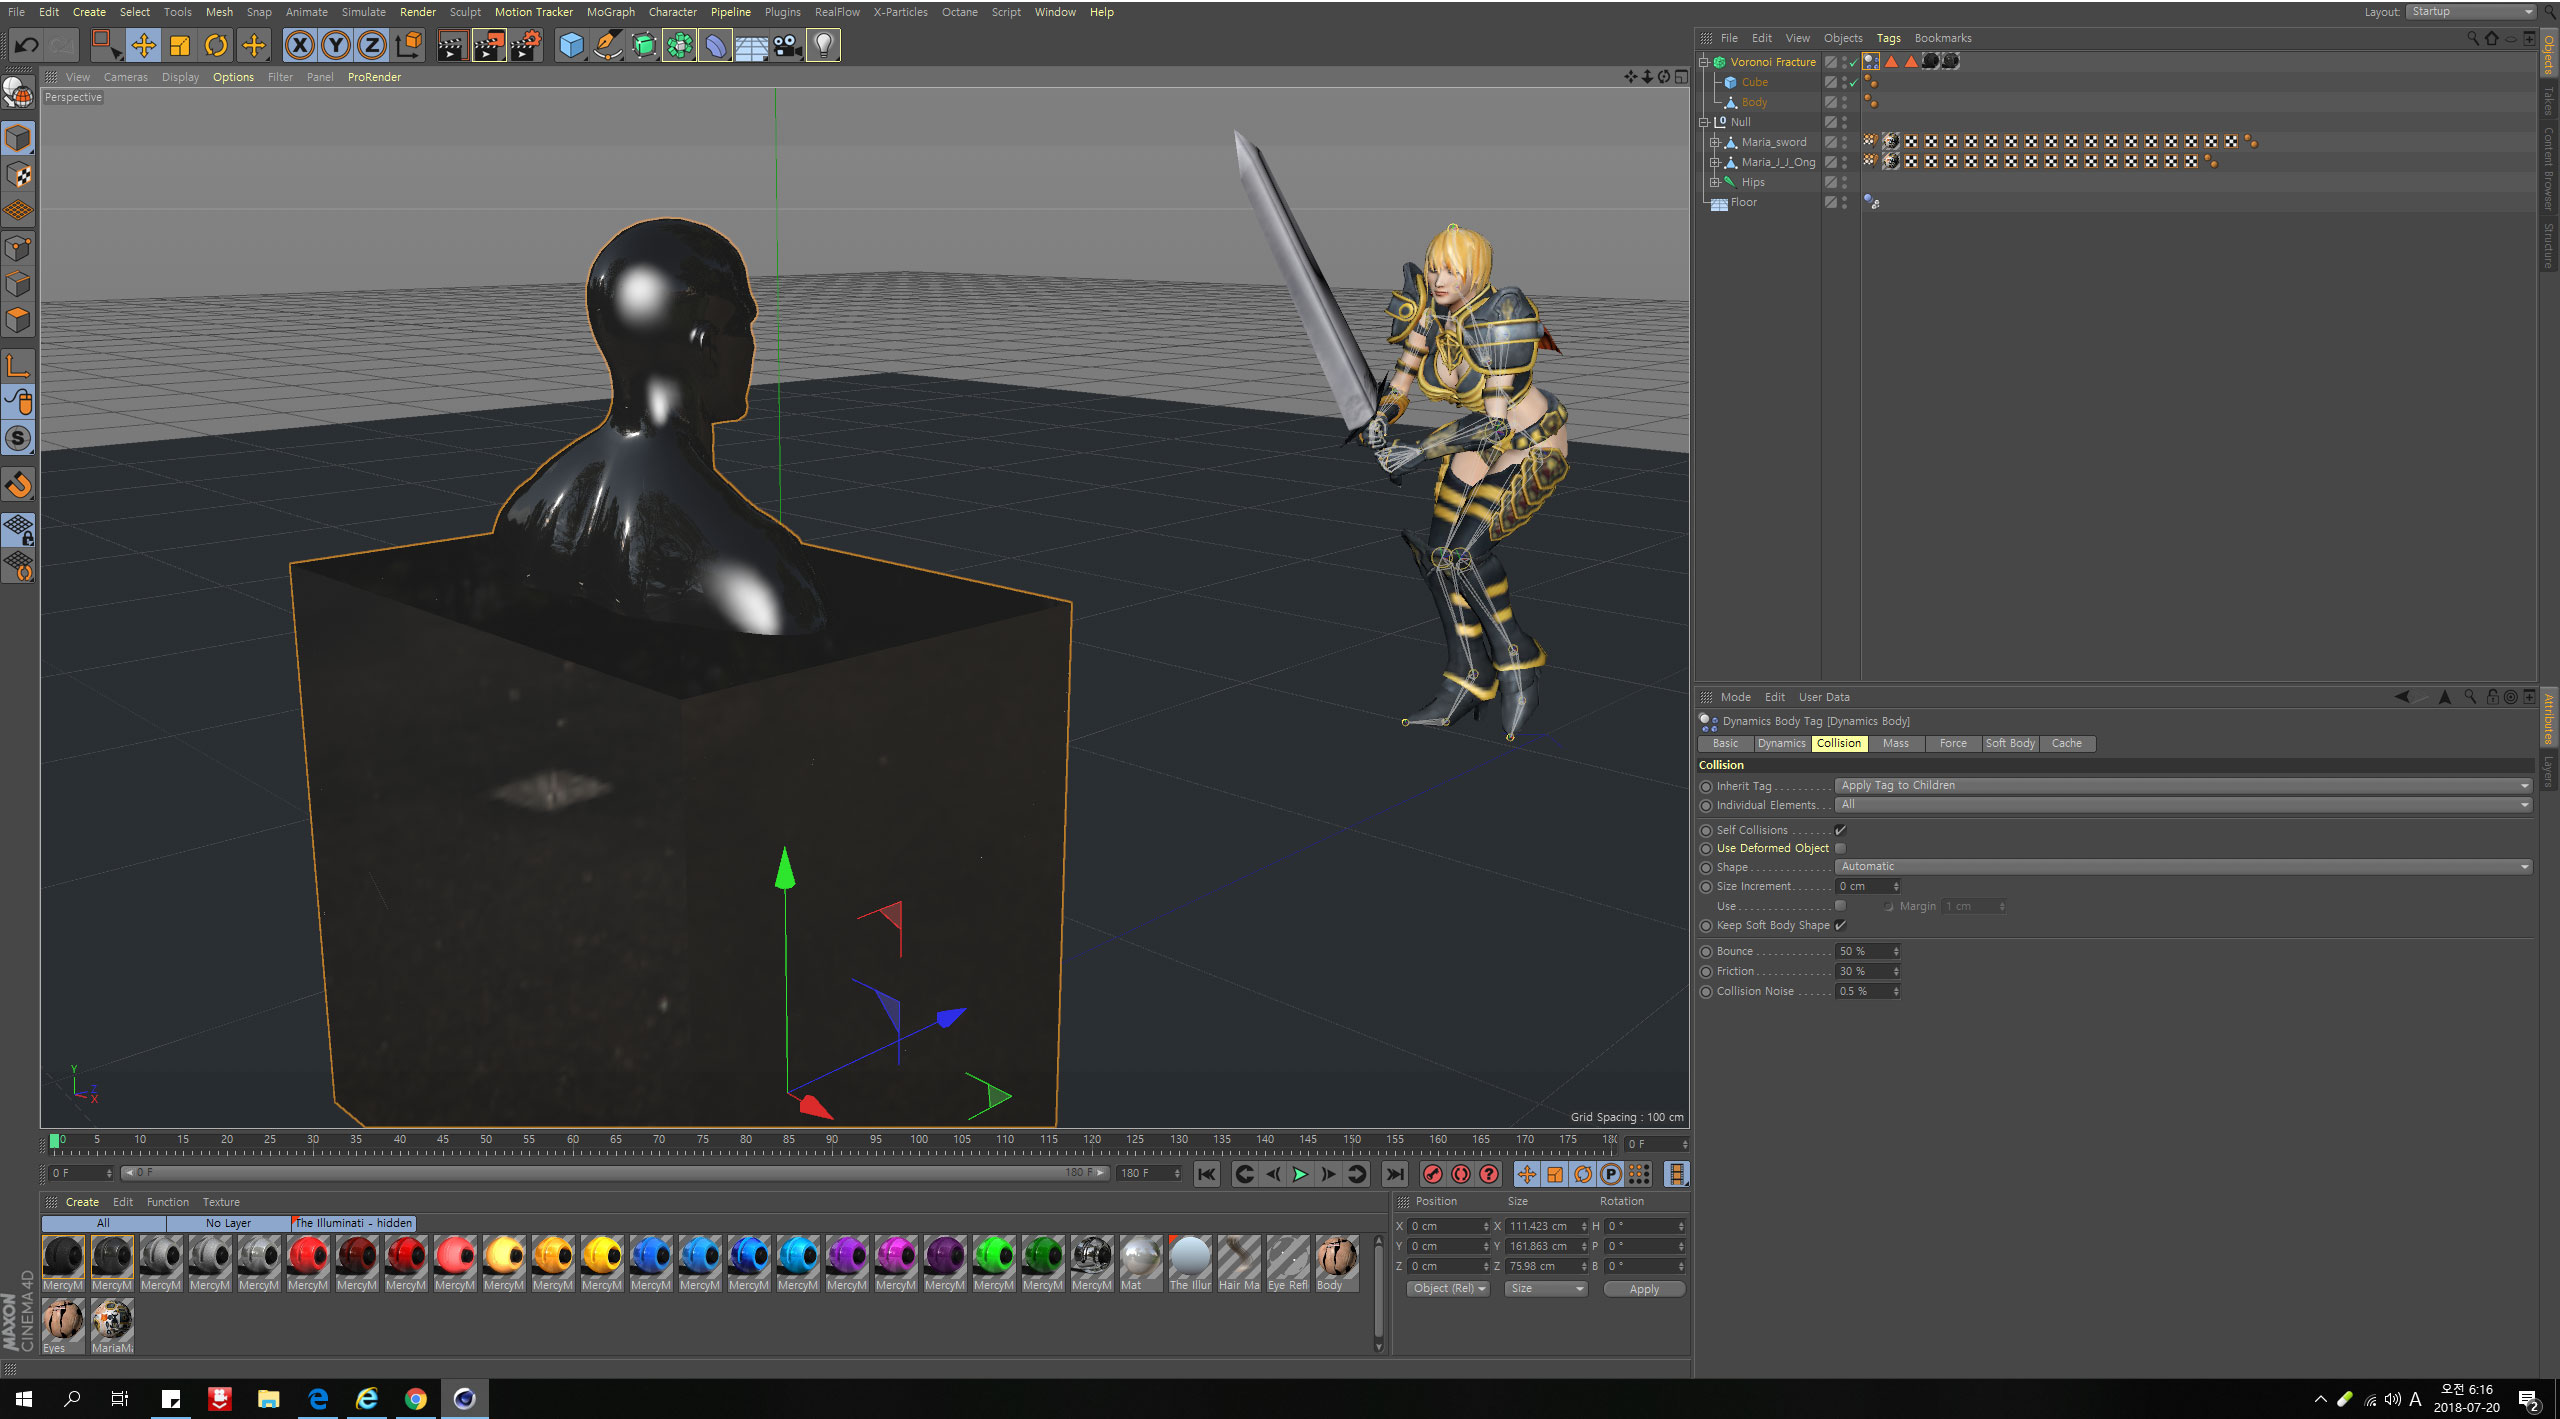
Task: Open Tags menu in Object Manager
Action: [1888, 38]
